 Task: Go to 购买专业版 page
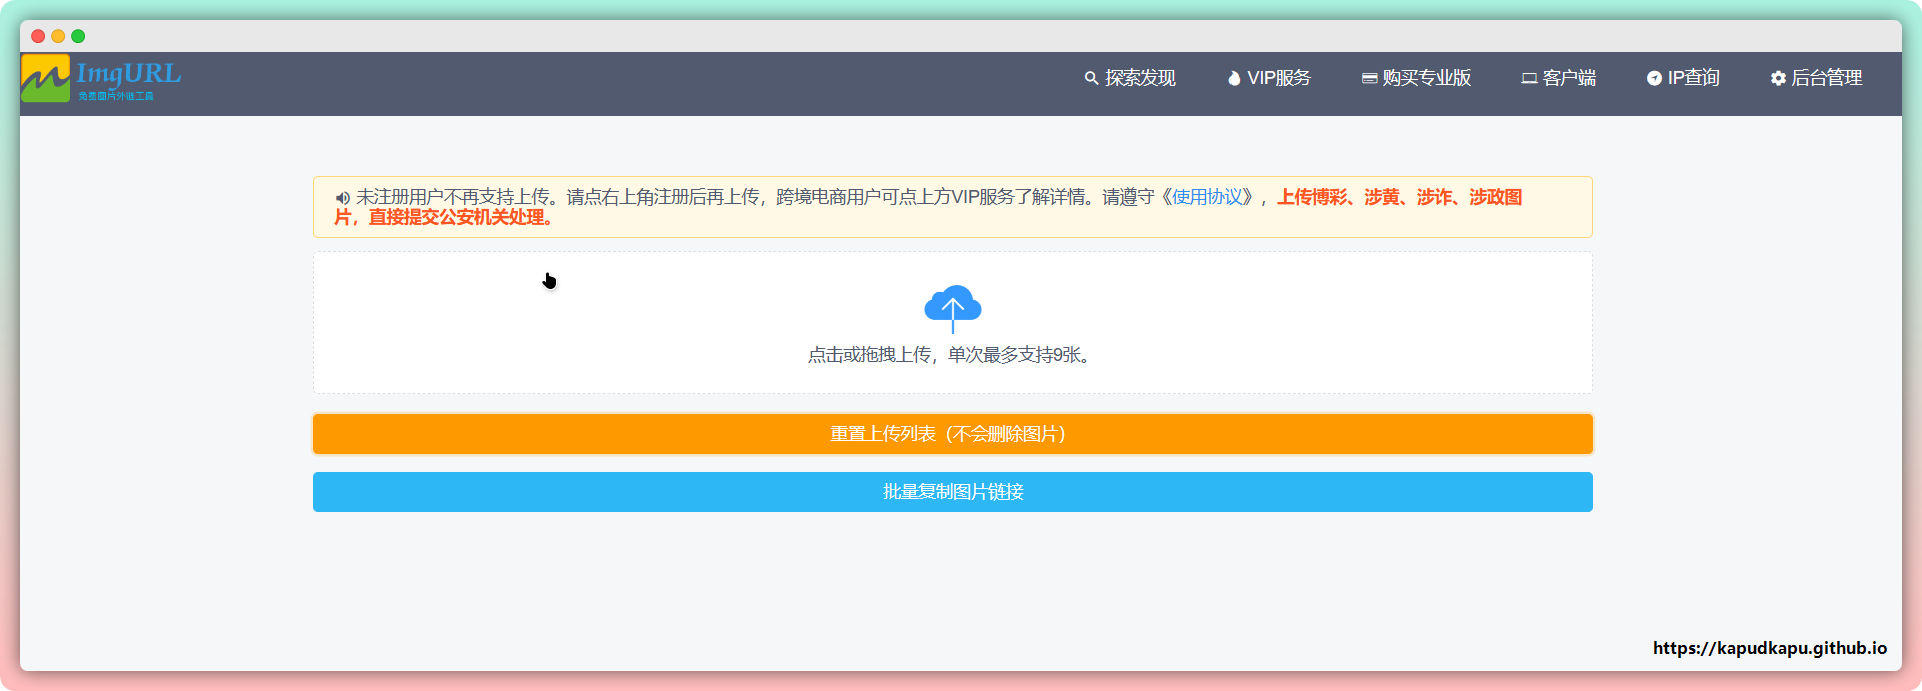[x=1426, y=78]
